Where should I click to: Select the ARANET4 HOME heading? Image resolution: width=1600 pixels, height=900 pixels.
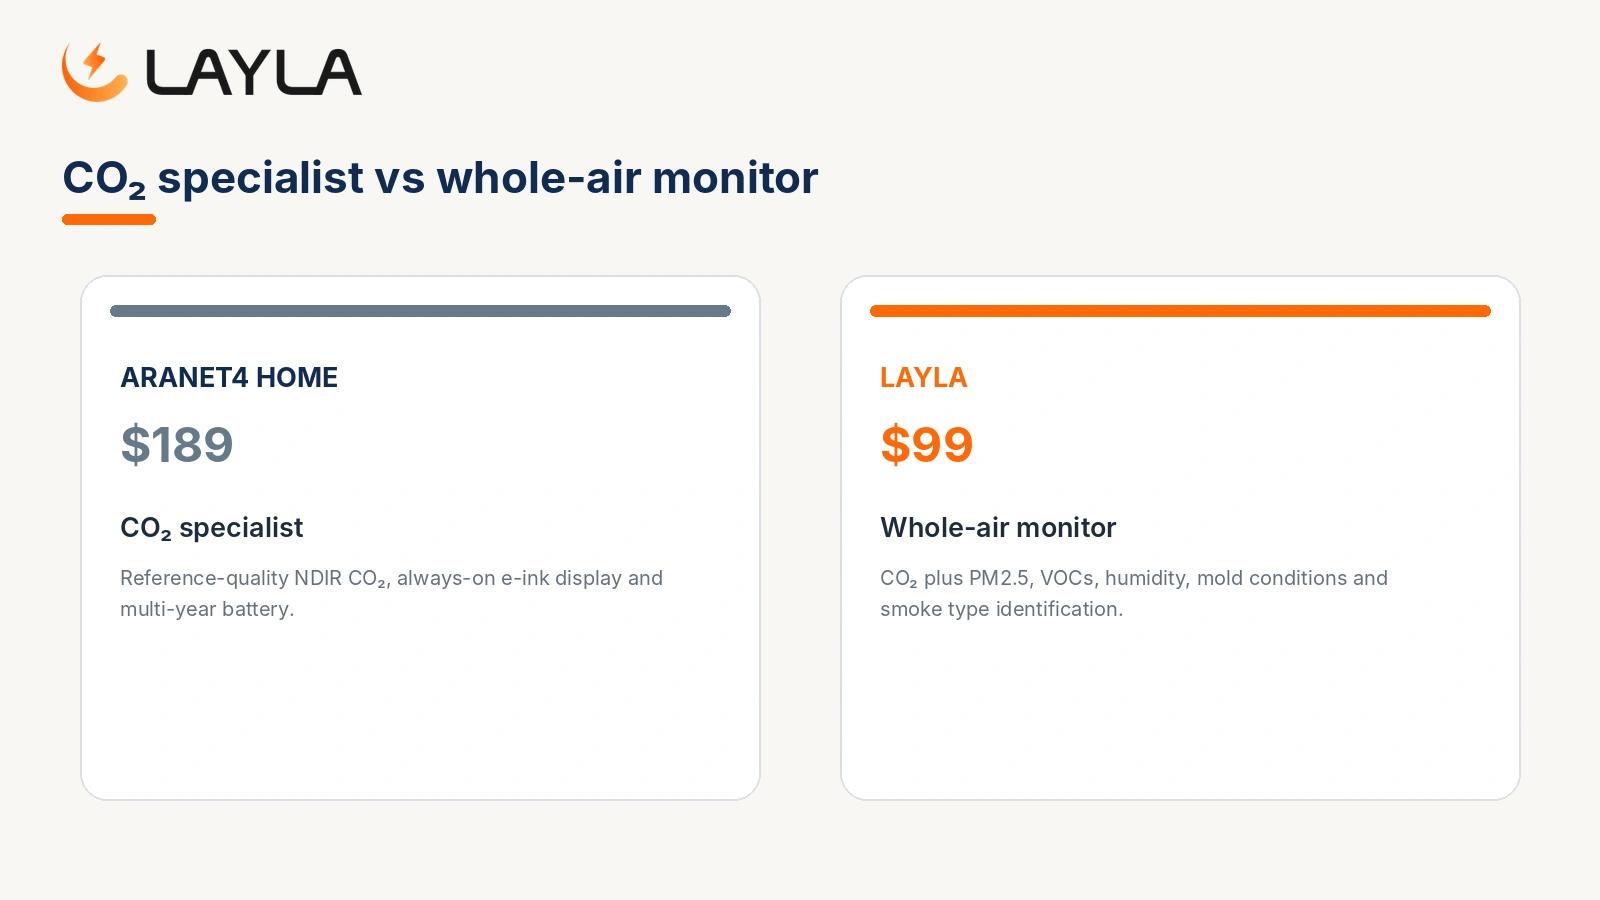pyautogui.click(x=229, y=377)
